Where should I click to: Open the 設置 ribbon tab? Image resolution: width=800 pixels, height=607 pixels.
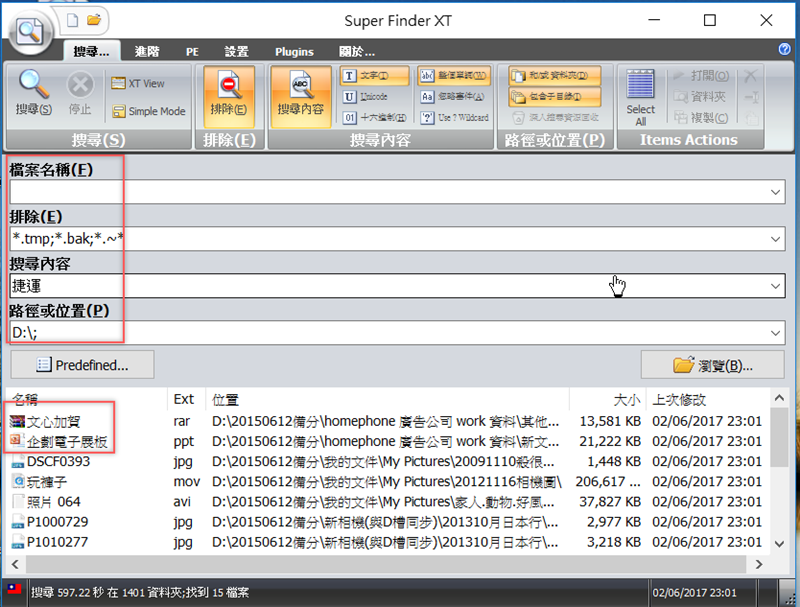click(236, 52)
